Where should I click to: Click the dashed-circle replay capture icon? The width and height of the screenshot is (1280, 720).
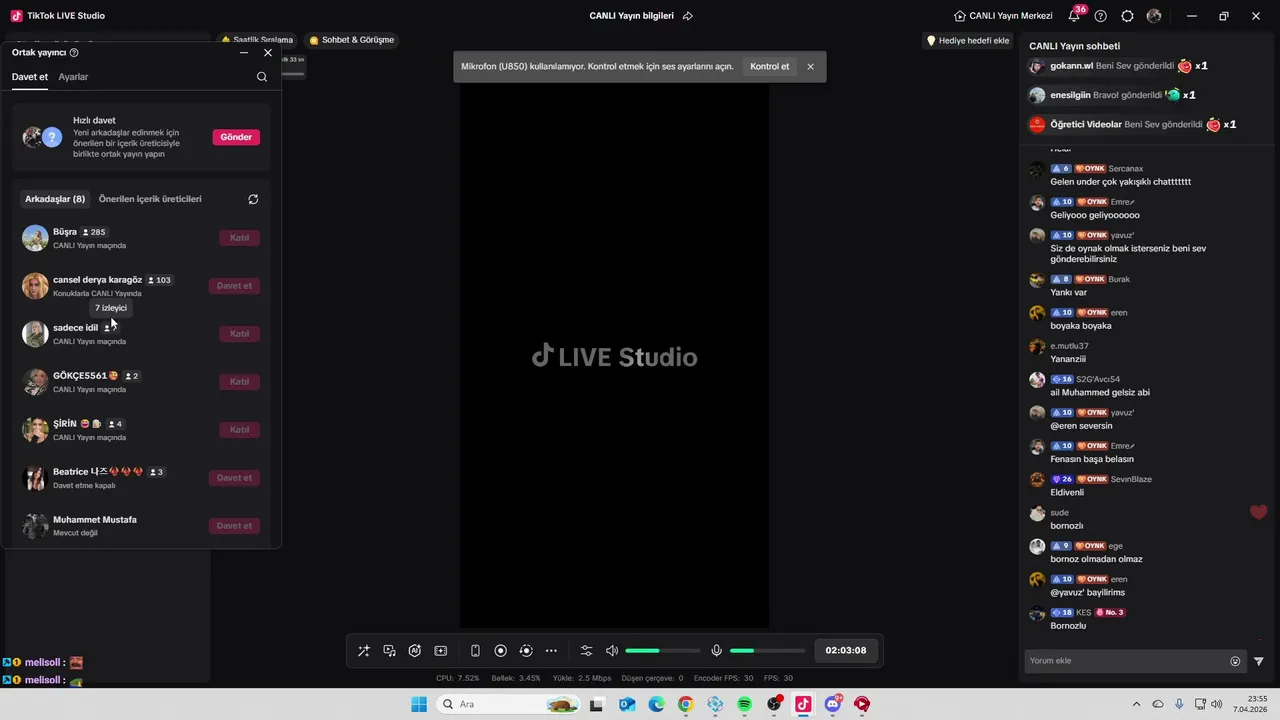click(x=526, y=651)
